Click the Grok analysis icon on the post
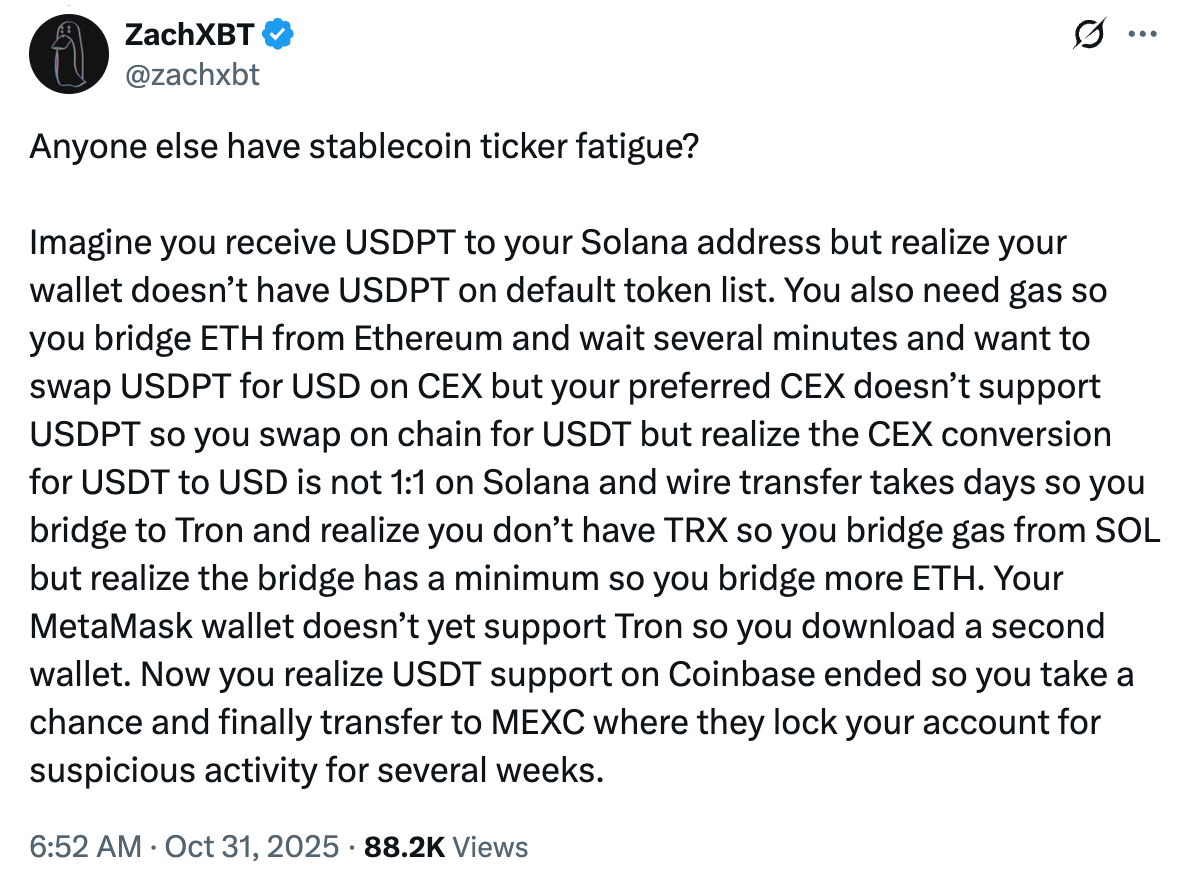1190x896 pixels. 1089,35
